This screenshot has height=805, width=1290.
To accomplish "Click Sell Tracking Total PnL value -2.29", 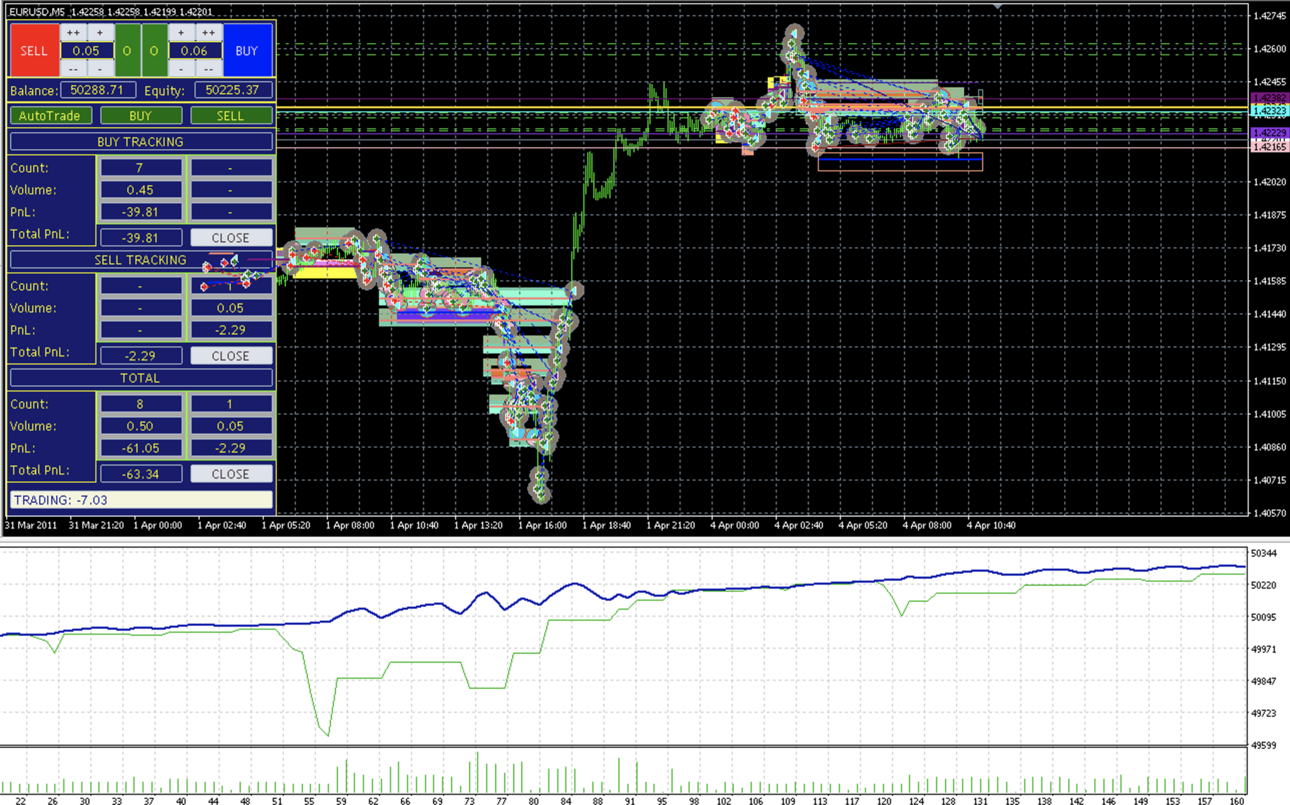I will coord(140,356).
